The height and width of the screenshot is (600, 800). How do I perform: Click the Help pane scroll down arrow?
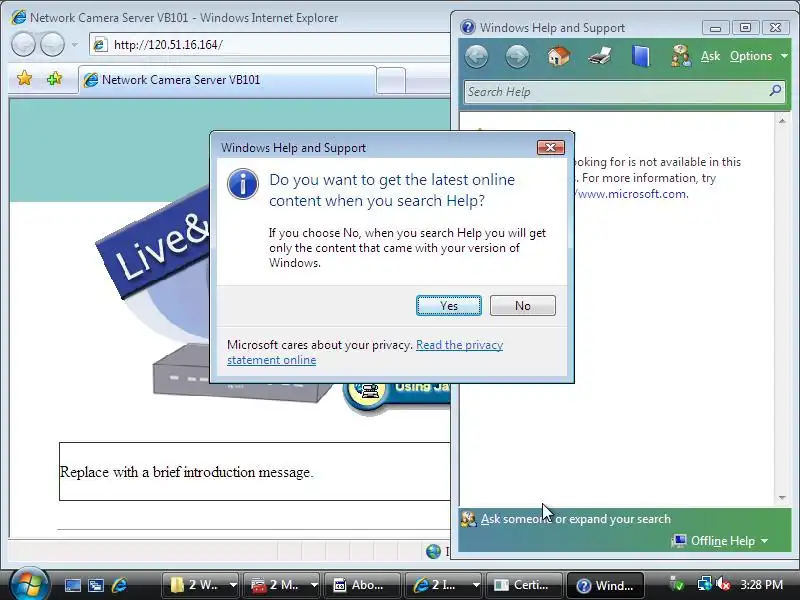(782, 497)
